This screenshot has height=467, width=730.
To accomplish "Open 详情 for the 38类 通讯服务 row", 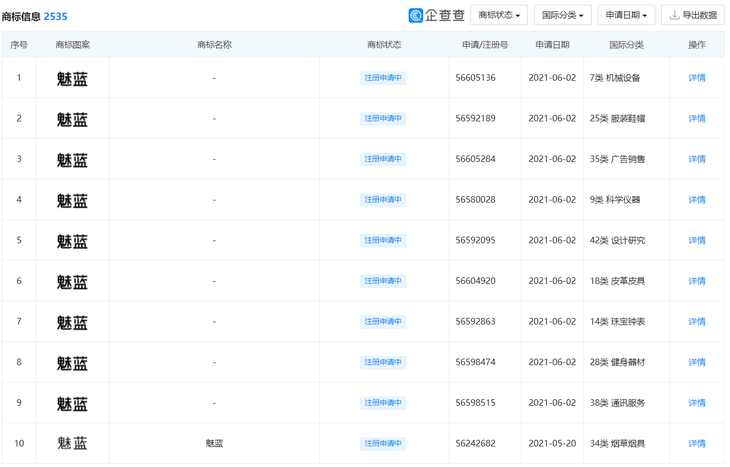I will point(697,403).
